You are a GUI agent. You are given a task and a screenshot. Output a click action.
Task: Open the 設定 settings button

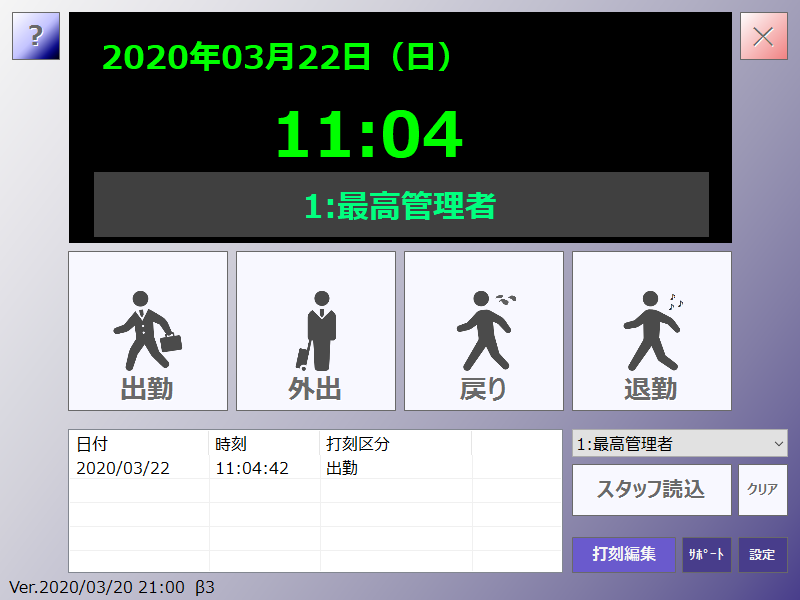762,554
